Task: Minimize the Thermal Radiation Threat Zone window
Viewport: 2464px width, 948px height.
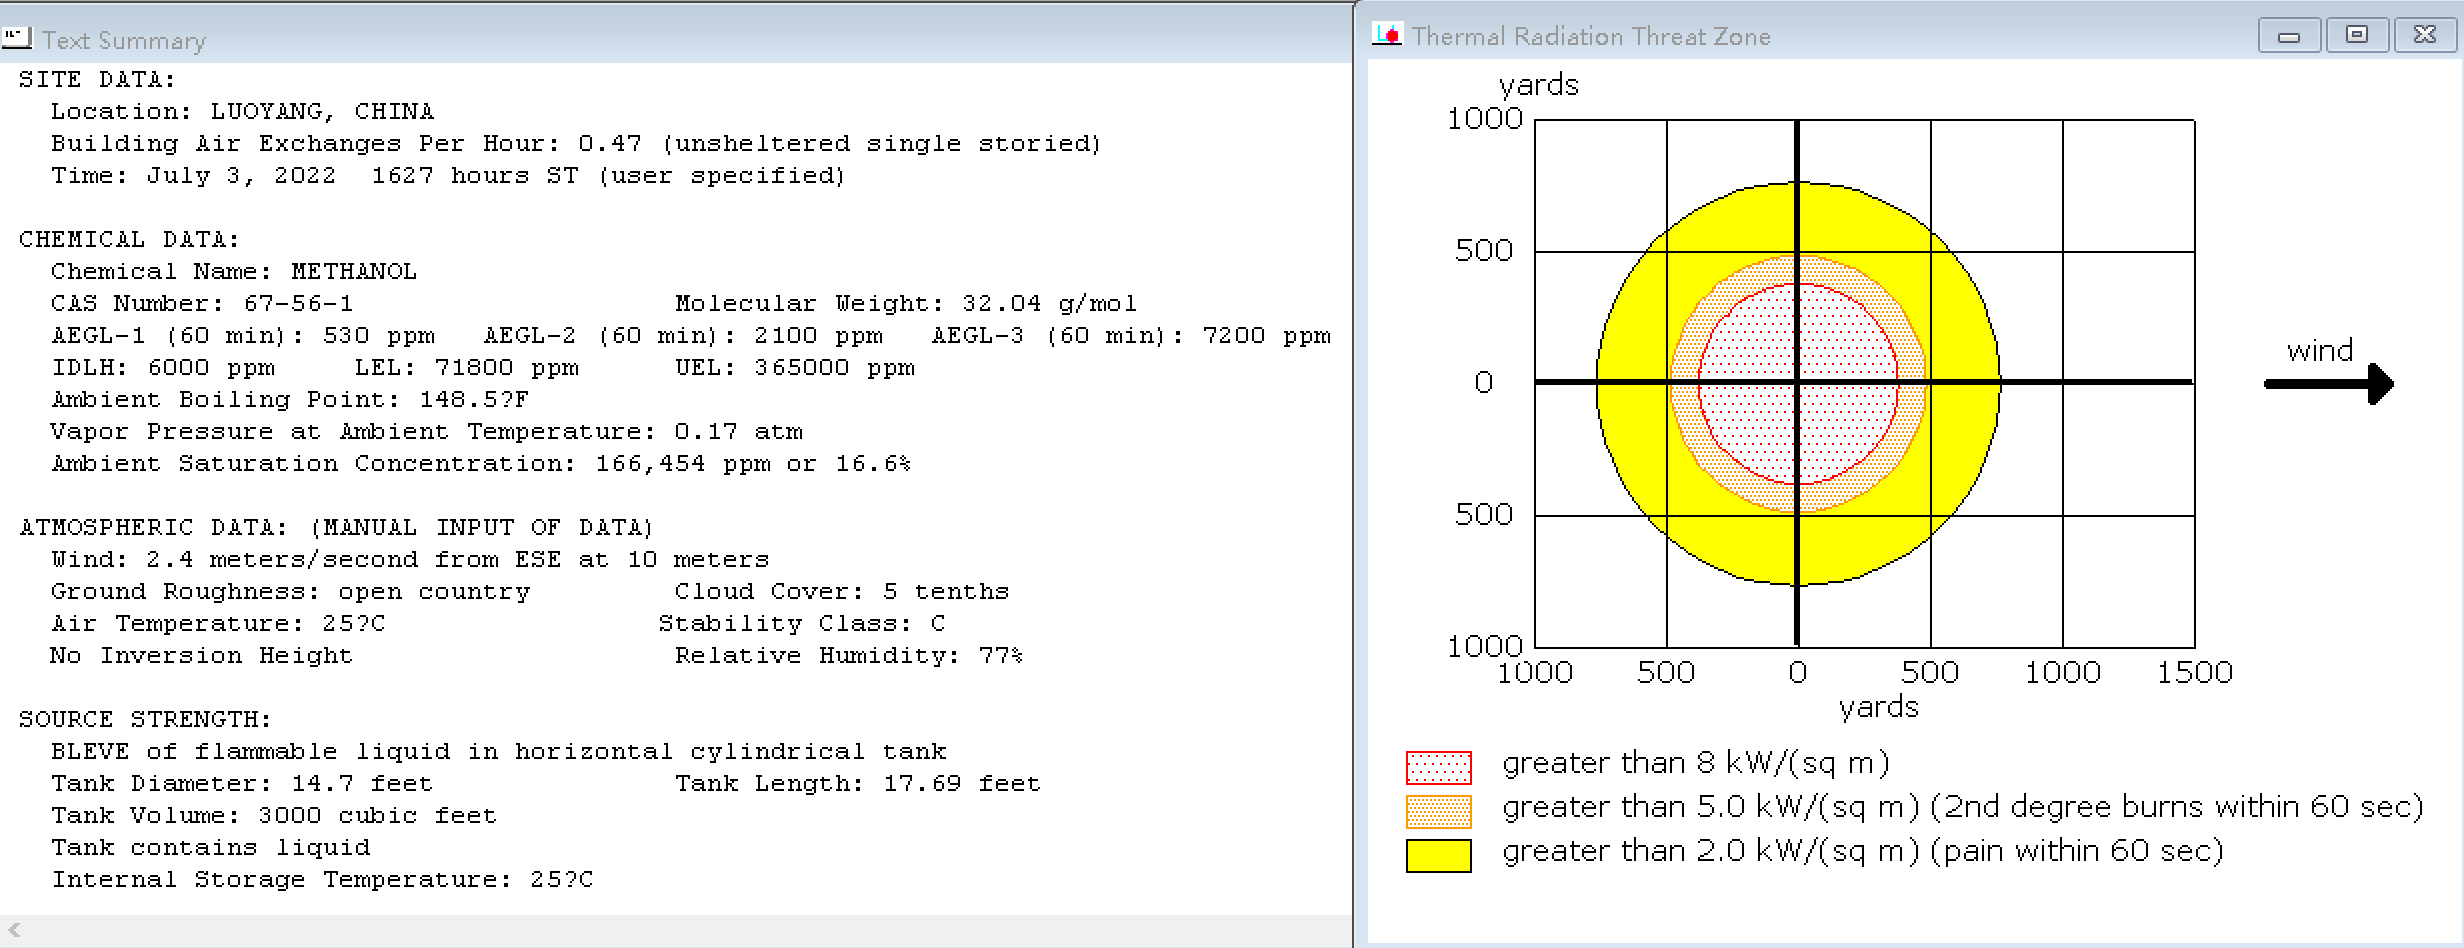Action: click(2289, 35)
